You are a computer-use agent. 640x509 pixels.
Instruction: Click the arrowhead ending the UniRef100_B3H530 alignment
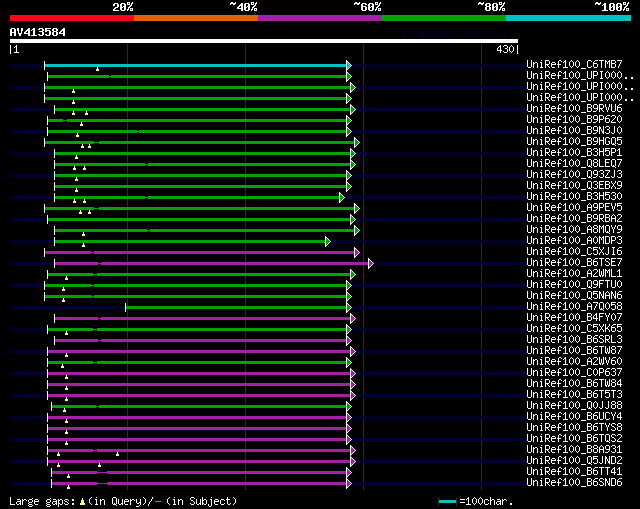click(x=342, y=198)
